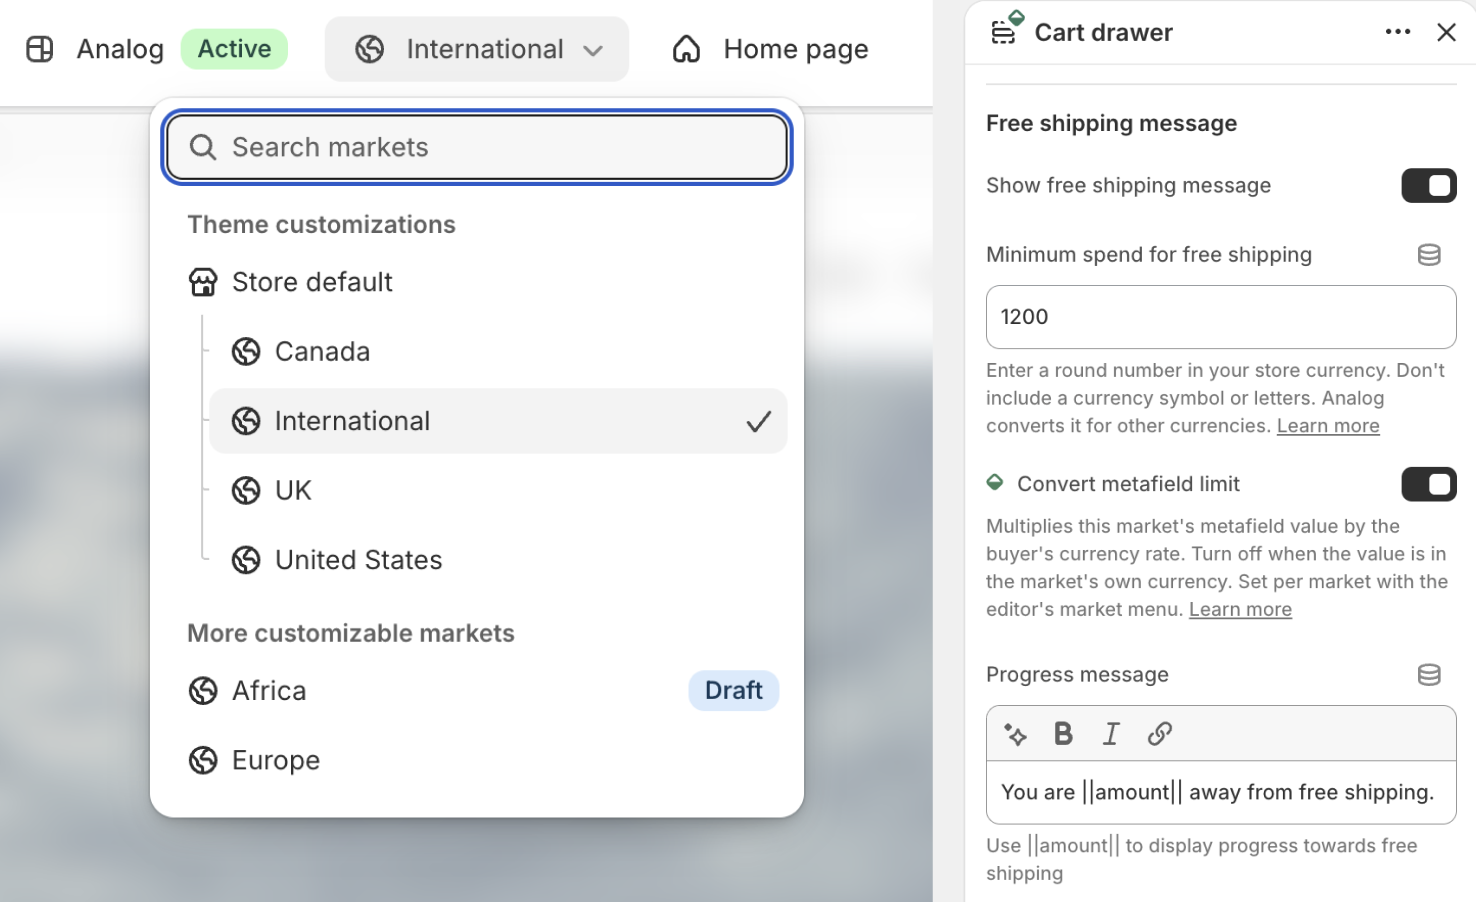Click the checkmark on the International row

coord(758,422)
